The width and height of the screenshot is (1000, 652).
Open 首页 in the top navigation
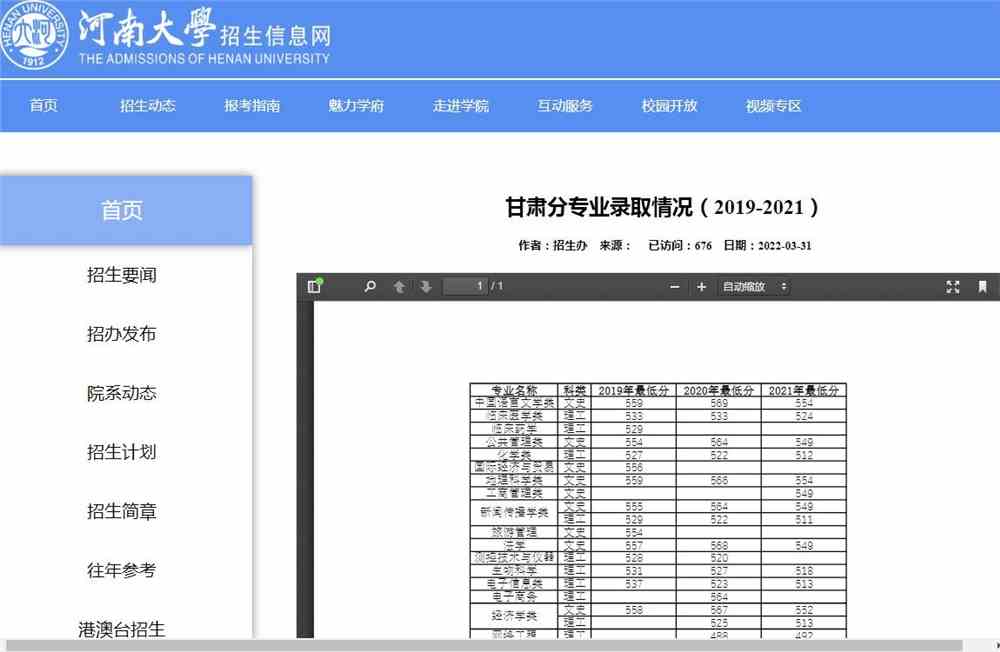(x=43, y=106)
